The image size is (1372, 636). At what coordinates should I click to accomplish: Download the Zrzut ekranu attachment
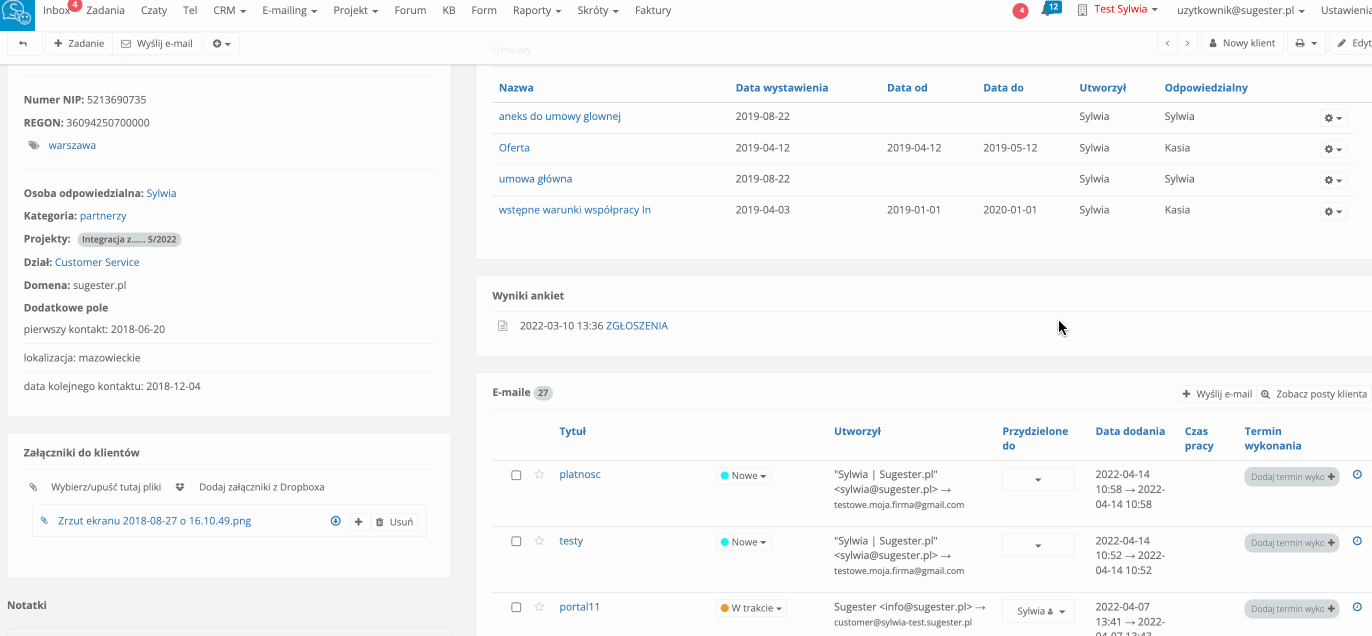336,521
